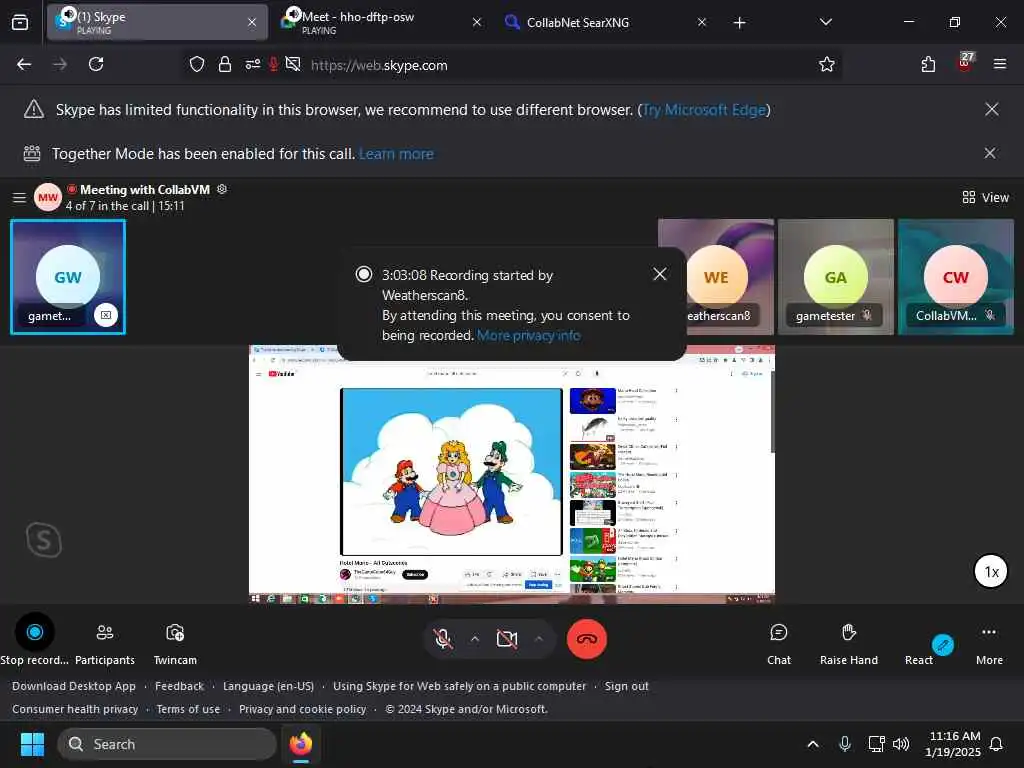This screenshot has height=768, width=1024.
Task: Start Twincam feature
Action: 175,643
